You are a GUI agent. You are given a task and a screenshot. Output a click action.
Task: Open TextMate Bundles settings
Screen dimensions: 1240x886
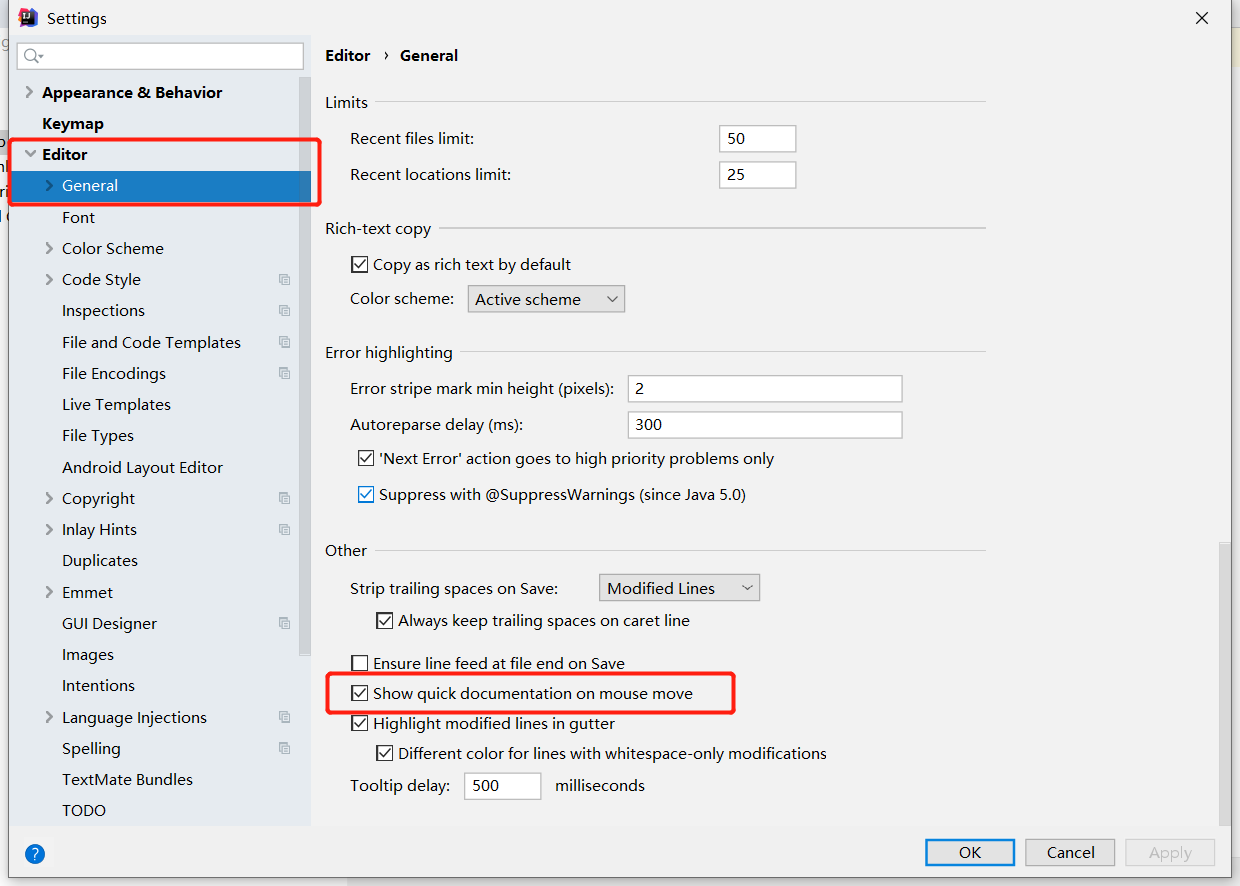(127, 780)
